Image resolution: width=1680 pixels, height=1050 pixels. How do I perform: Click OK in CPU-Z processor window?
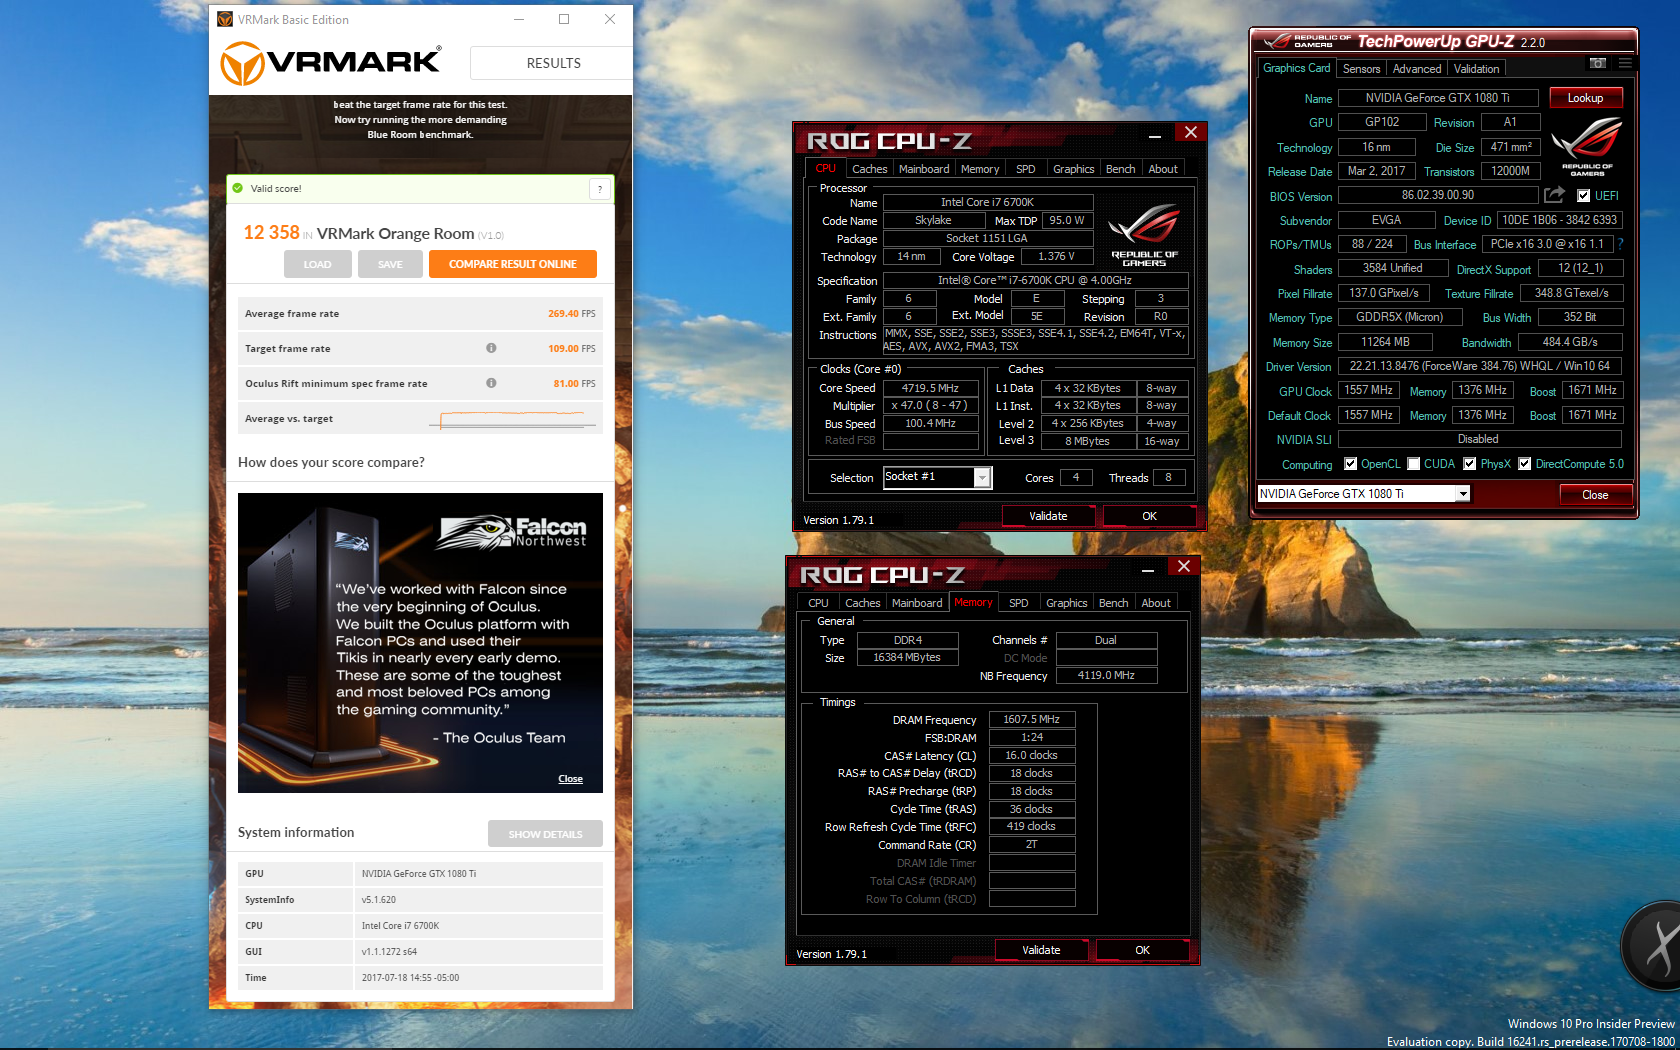point(1149,516)
